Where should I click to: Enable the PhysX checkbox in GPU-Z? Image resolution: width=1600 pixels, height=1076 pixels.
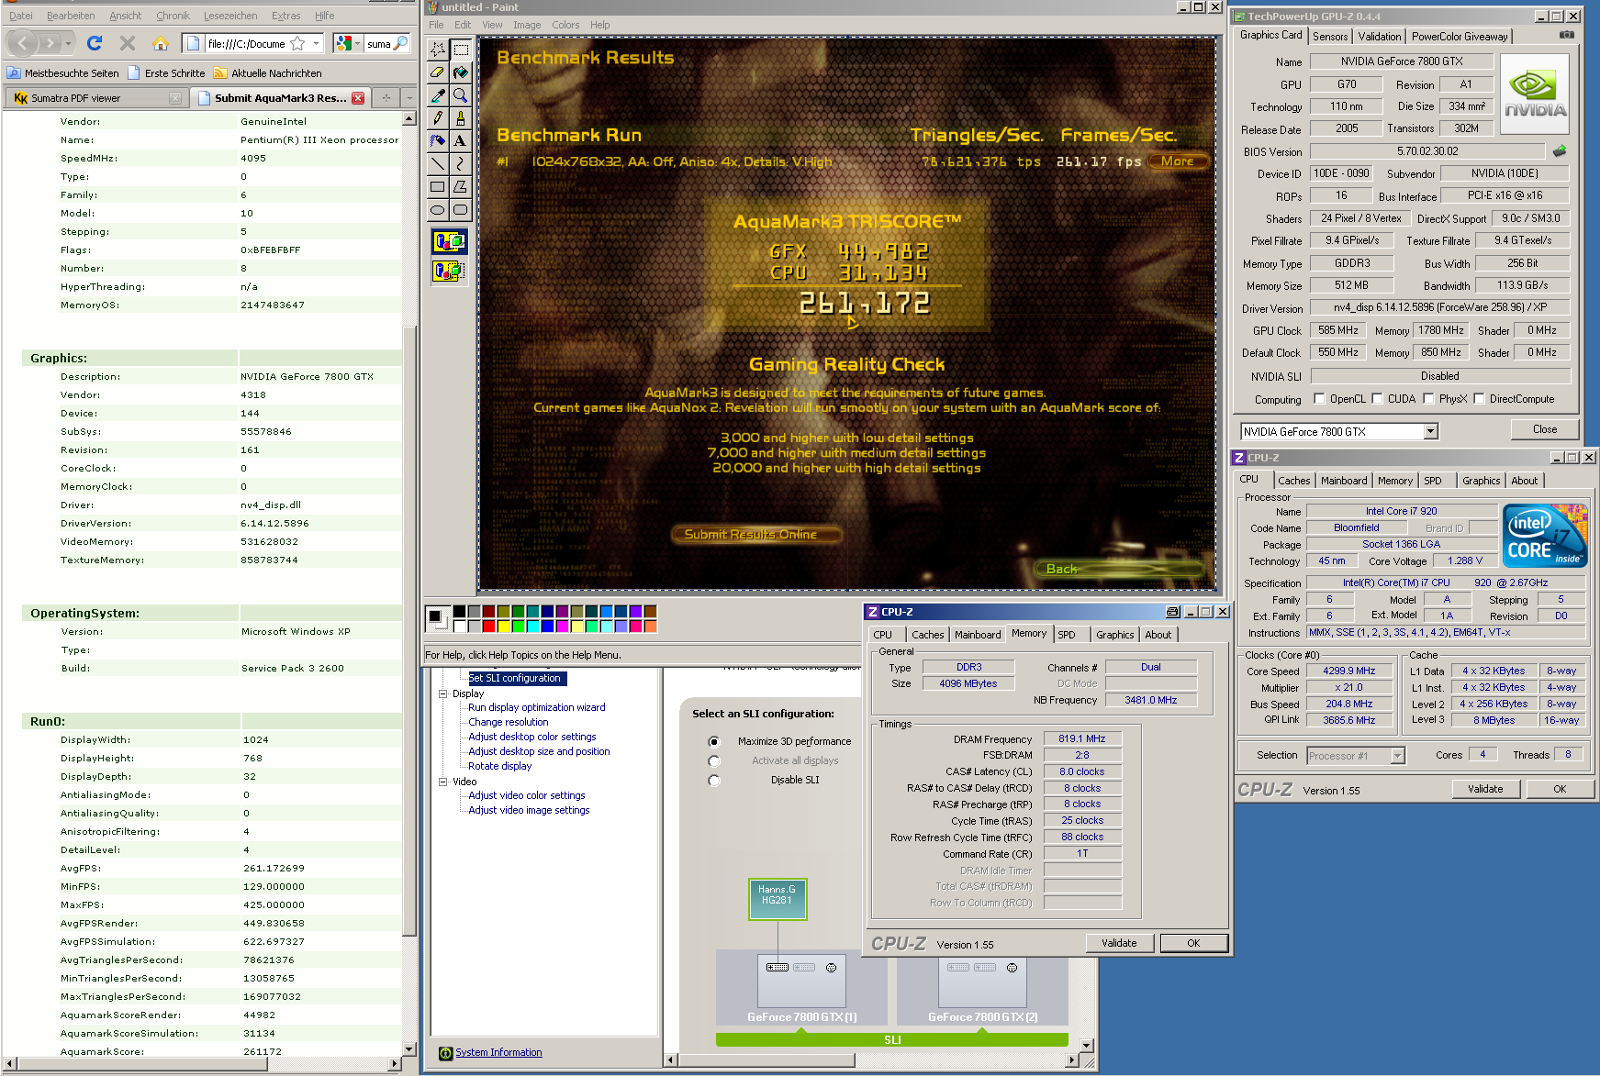[1428, 399]
